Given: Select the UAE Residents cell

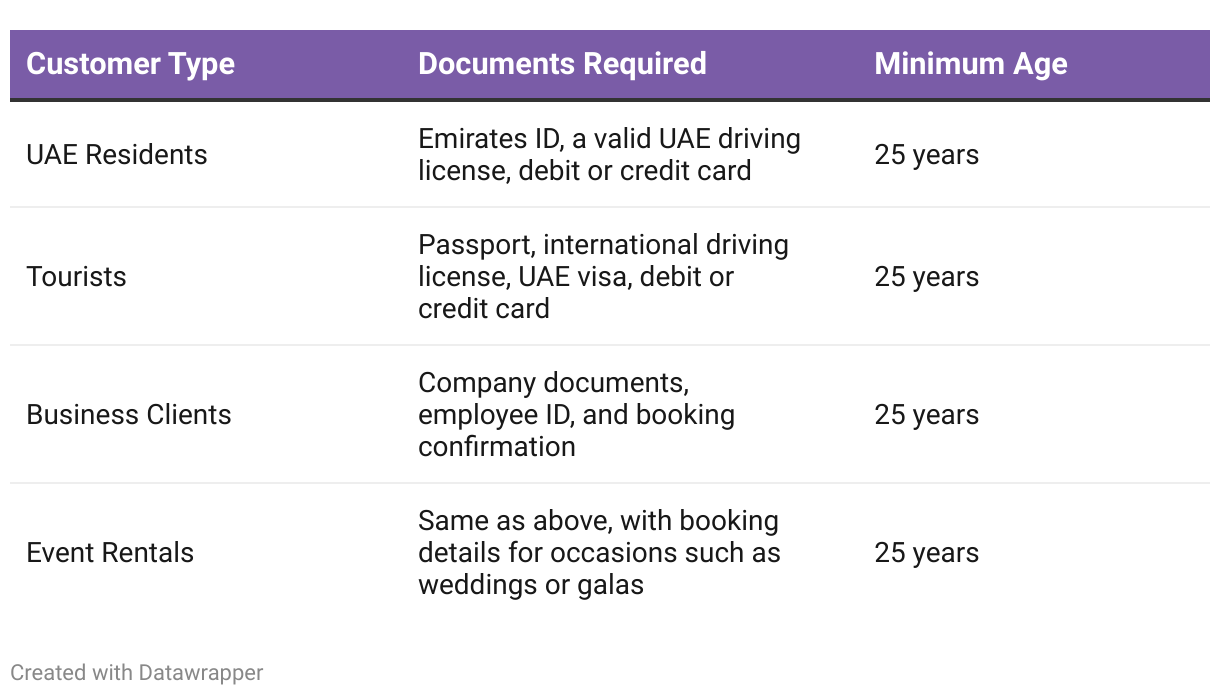Looking at the screenshot, I should (117, 155).
